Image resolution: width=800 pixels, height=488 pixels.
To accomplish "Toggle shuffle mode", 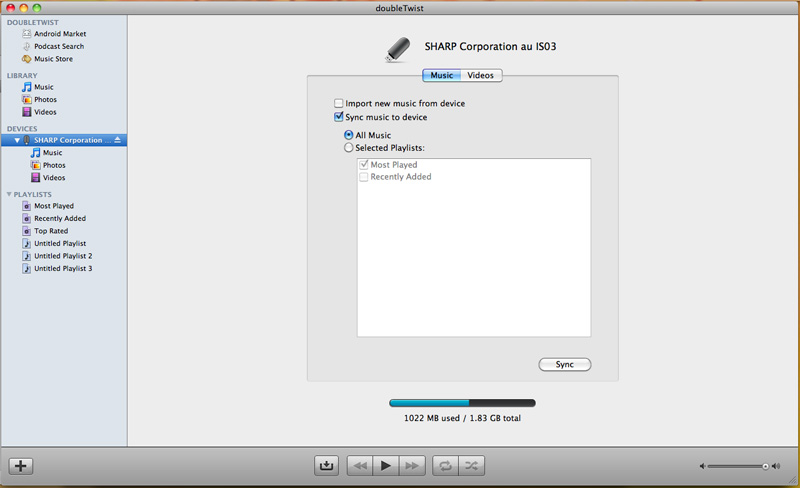I will [x=471, y=466].
